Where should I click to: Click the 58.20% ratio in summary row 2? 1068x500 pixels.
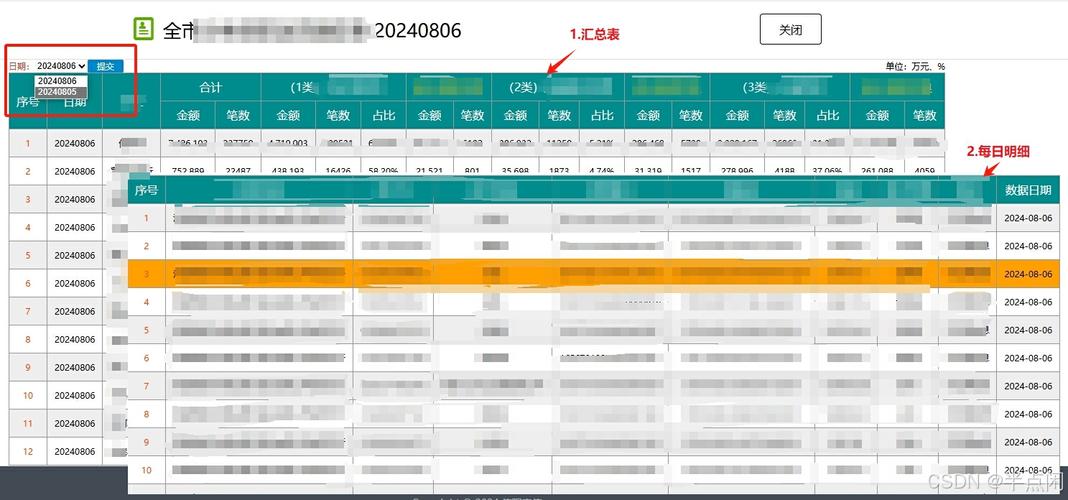pyautogui.click(x=383, y=171)
